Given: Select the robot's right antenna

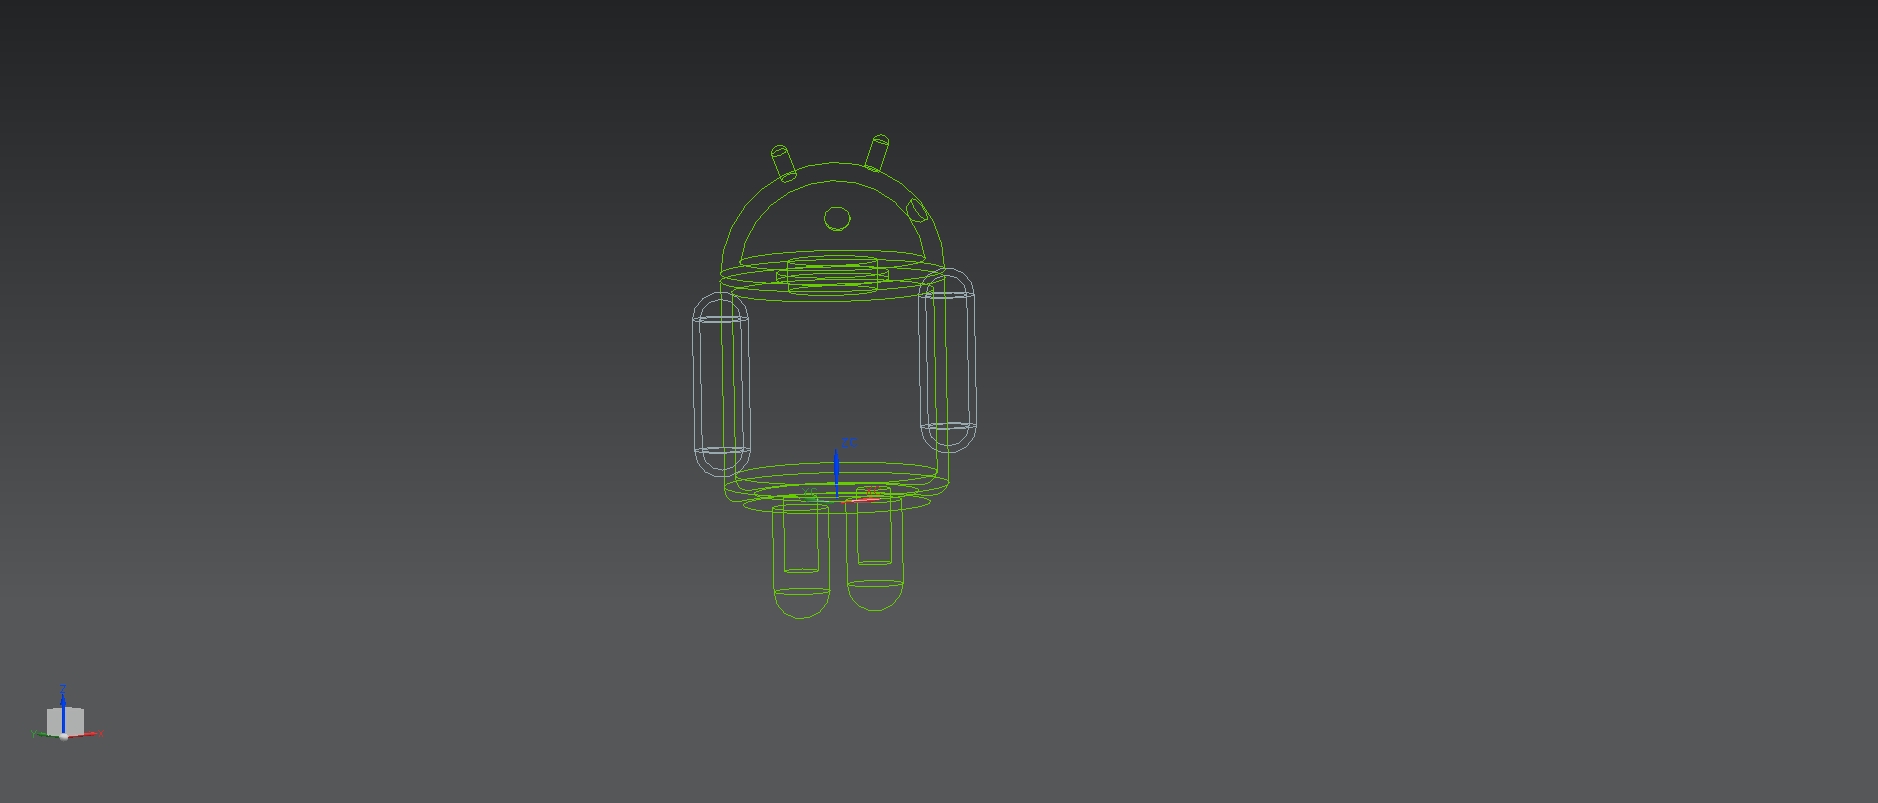Looking at the screenshot, I should pyautogui.click(x=877, y=153).
